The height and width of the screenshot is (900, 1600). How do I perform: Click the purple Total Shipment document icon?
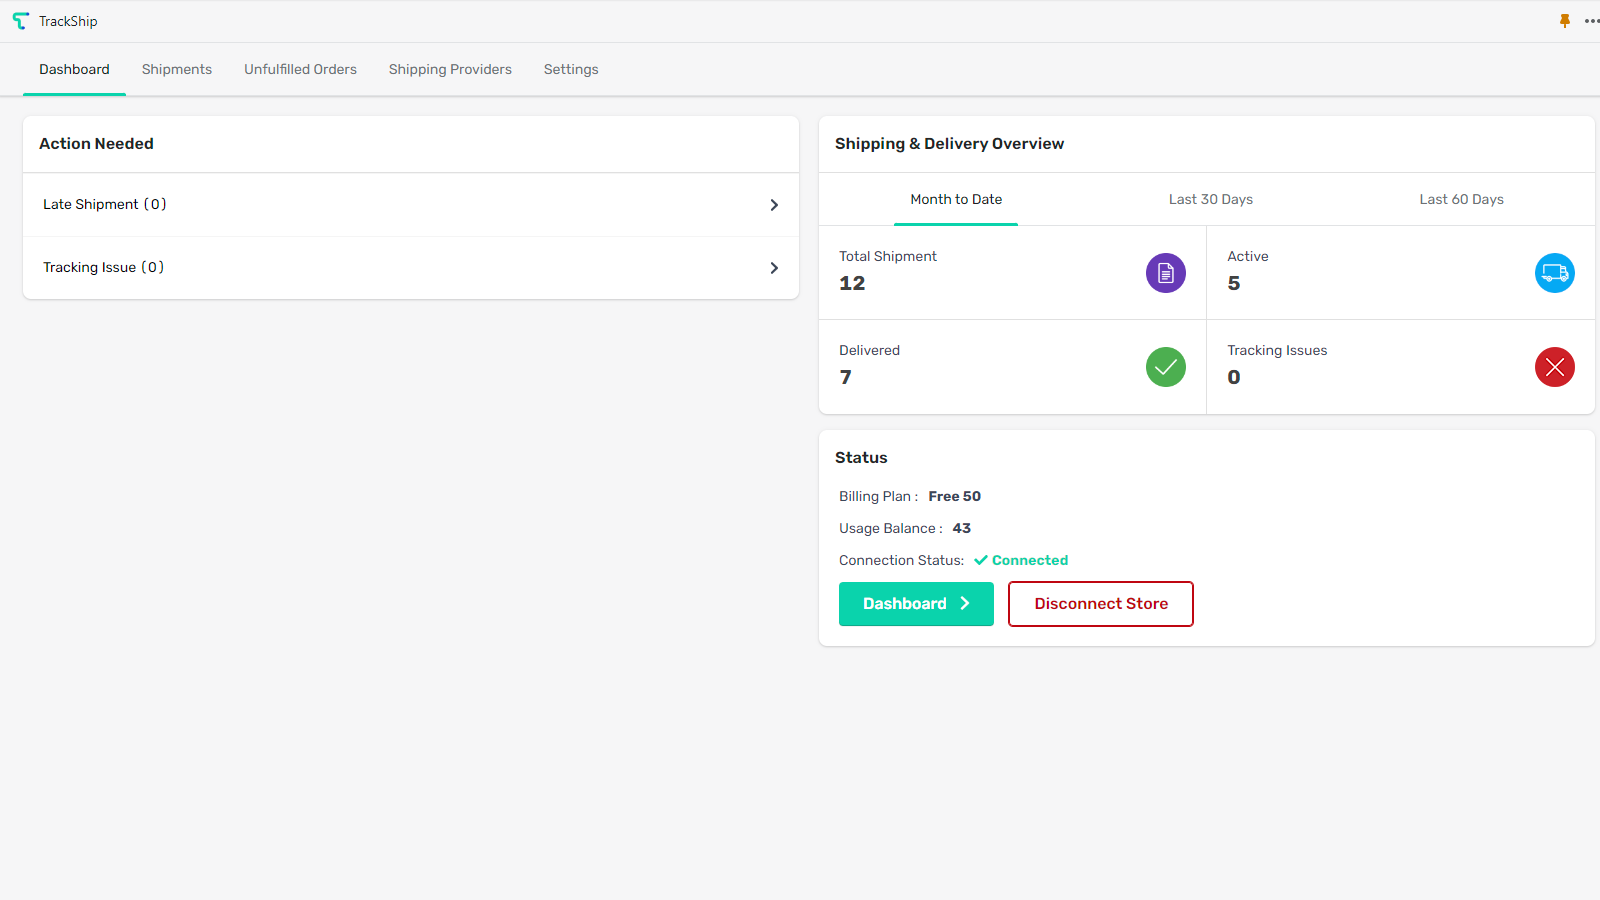pos(1165,272)
